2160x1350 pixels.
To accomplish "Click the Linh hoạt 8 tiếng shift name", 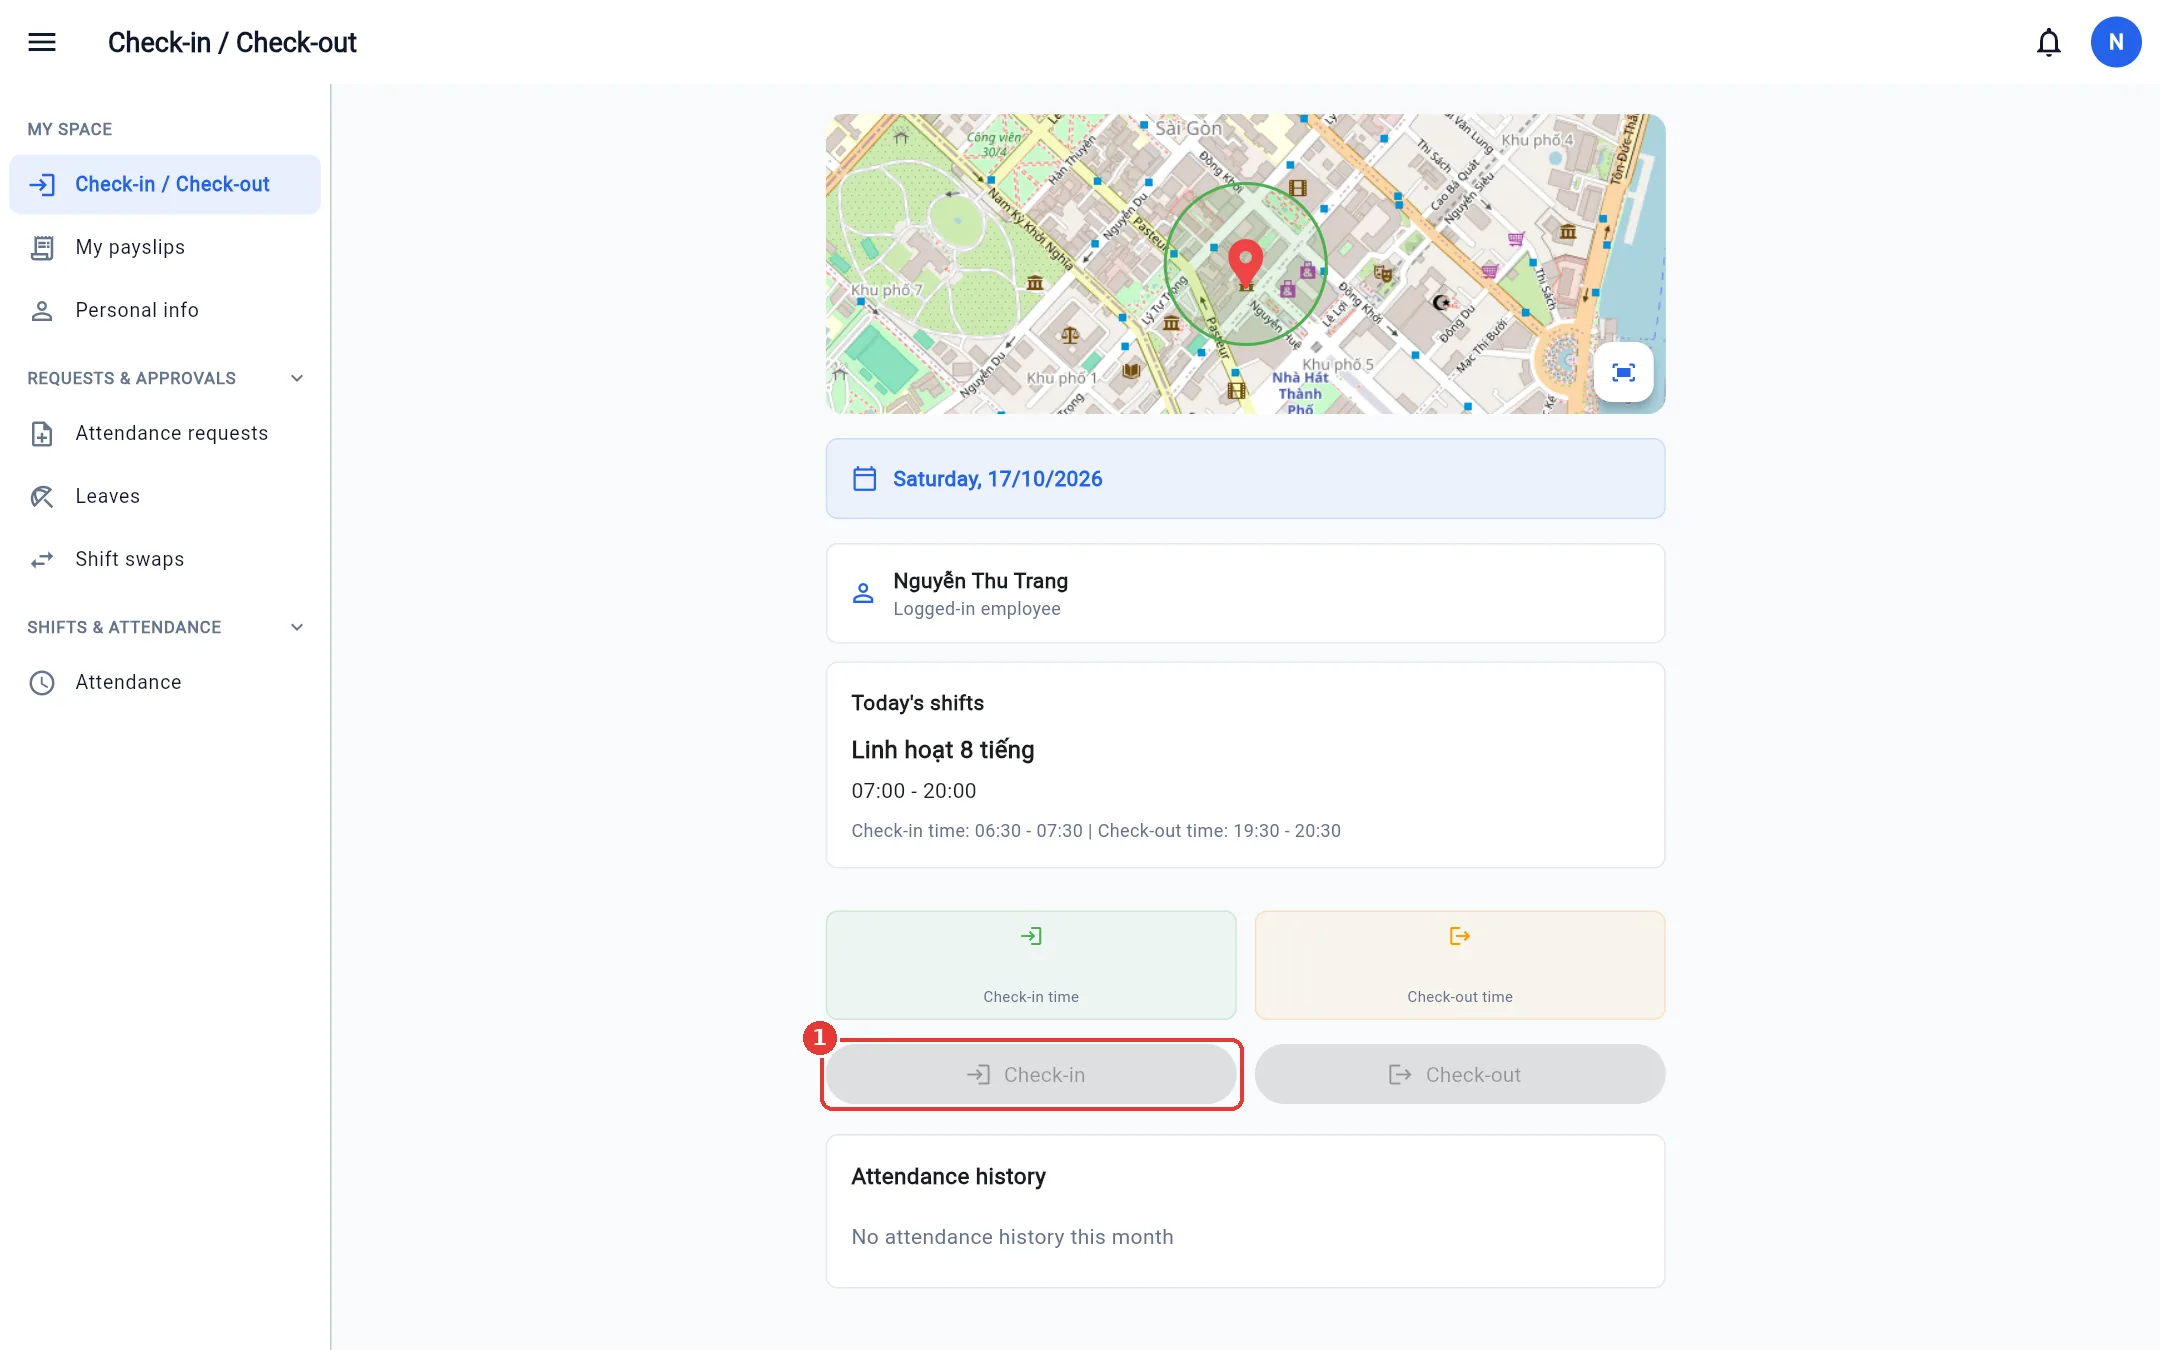I will coord(943,750).
